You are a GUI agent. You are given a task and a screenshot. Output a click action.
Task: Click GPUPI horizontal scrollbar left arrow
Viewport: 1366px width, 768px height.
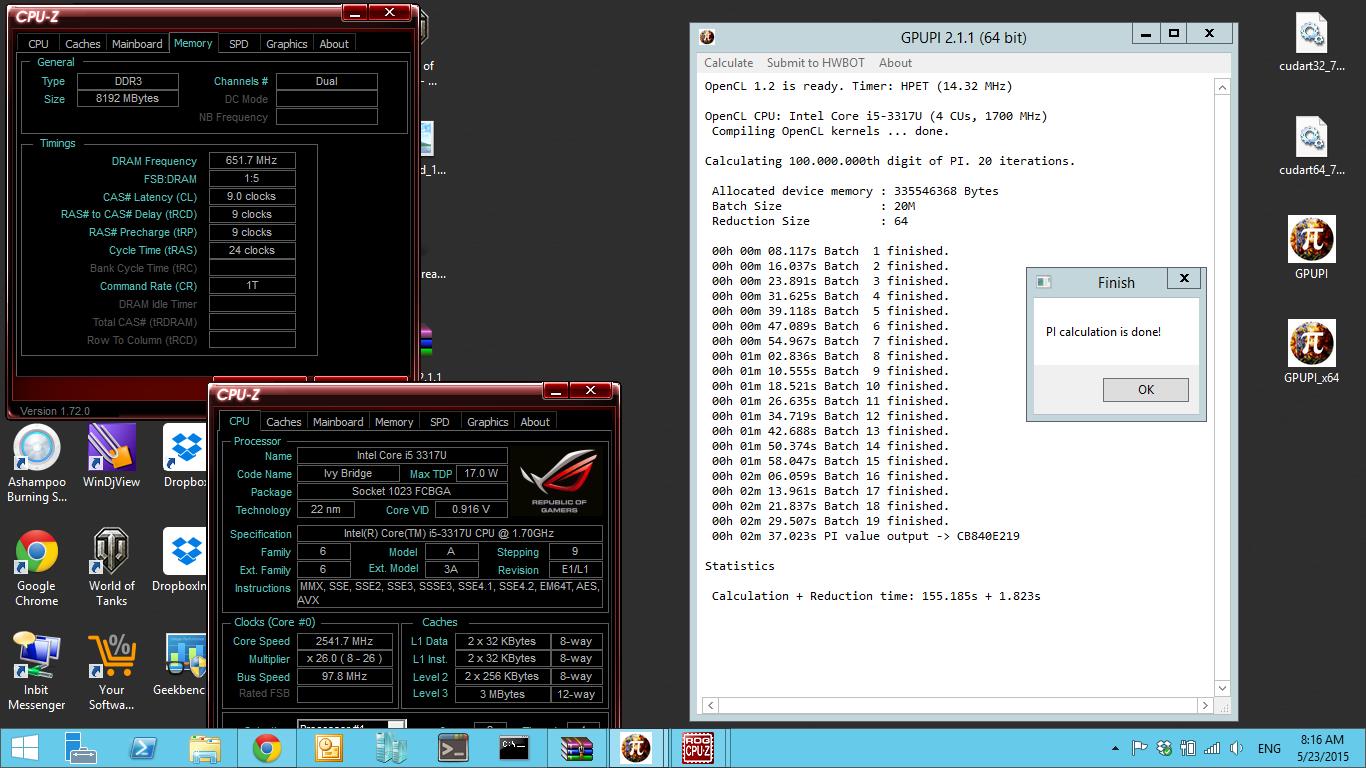pos(711,705)
